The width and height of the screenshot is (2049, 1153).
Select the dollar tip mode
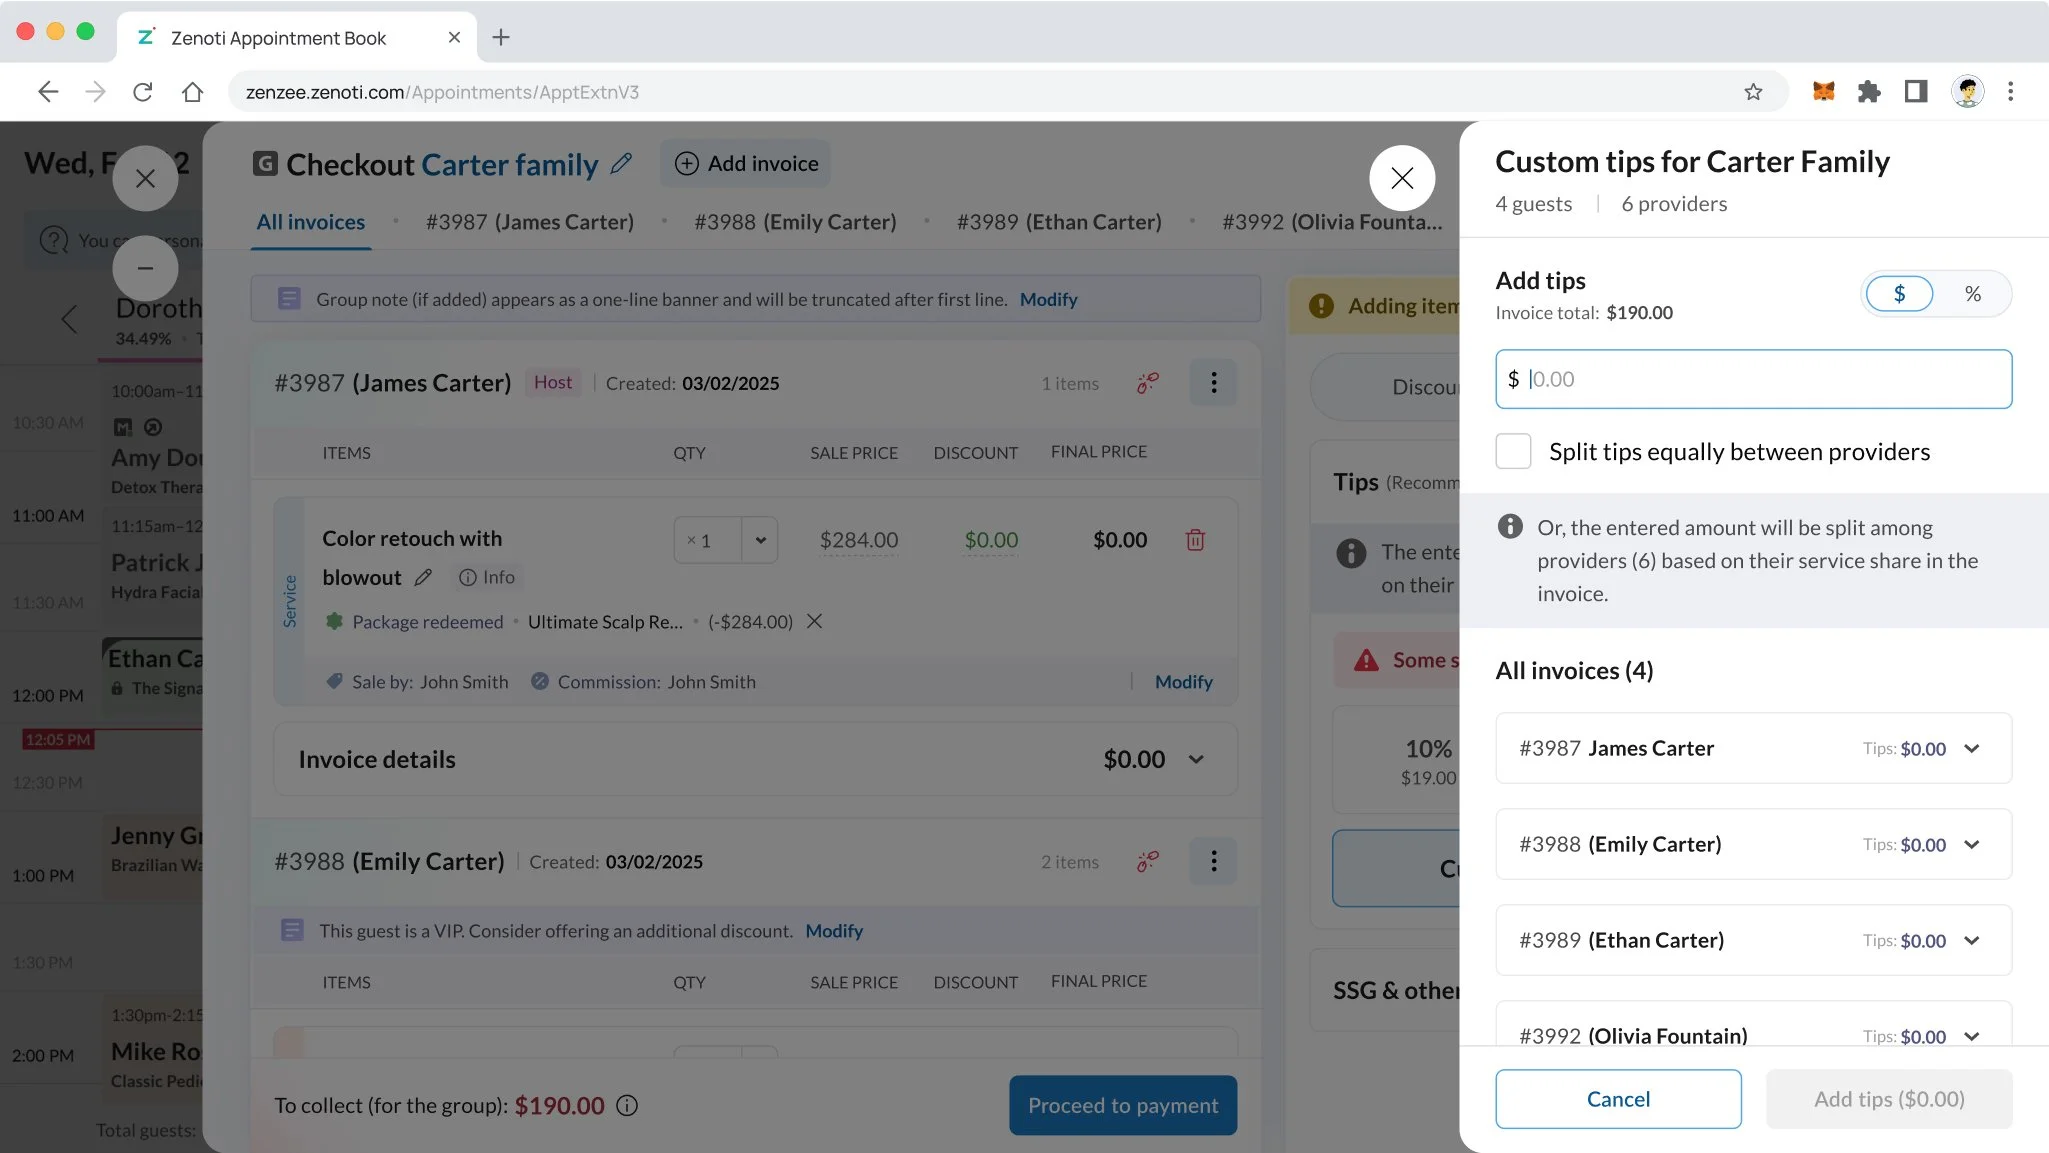1899,294
